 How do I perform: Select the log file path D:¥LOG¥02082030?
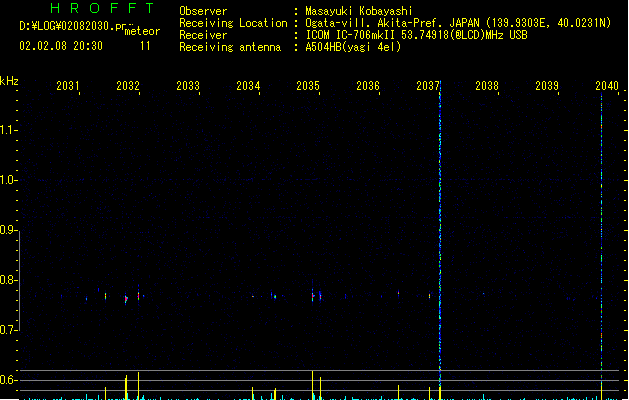click(72, 26)
